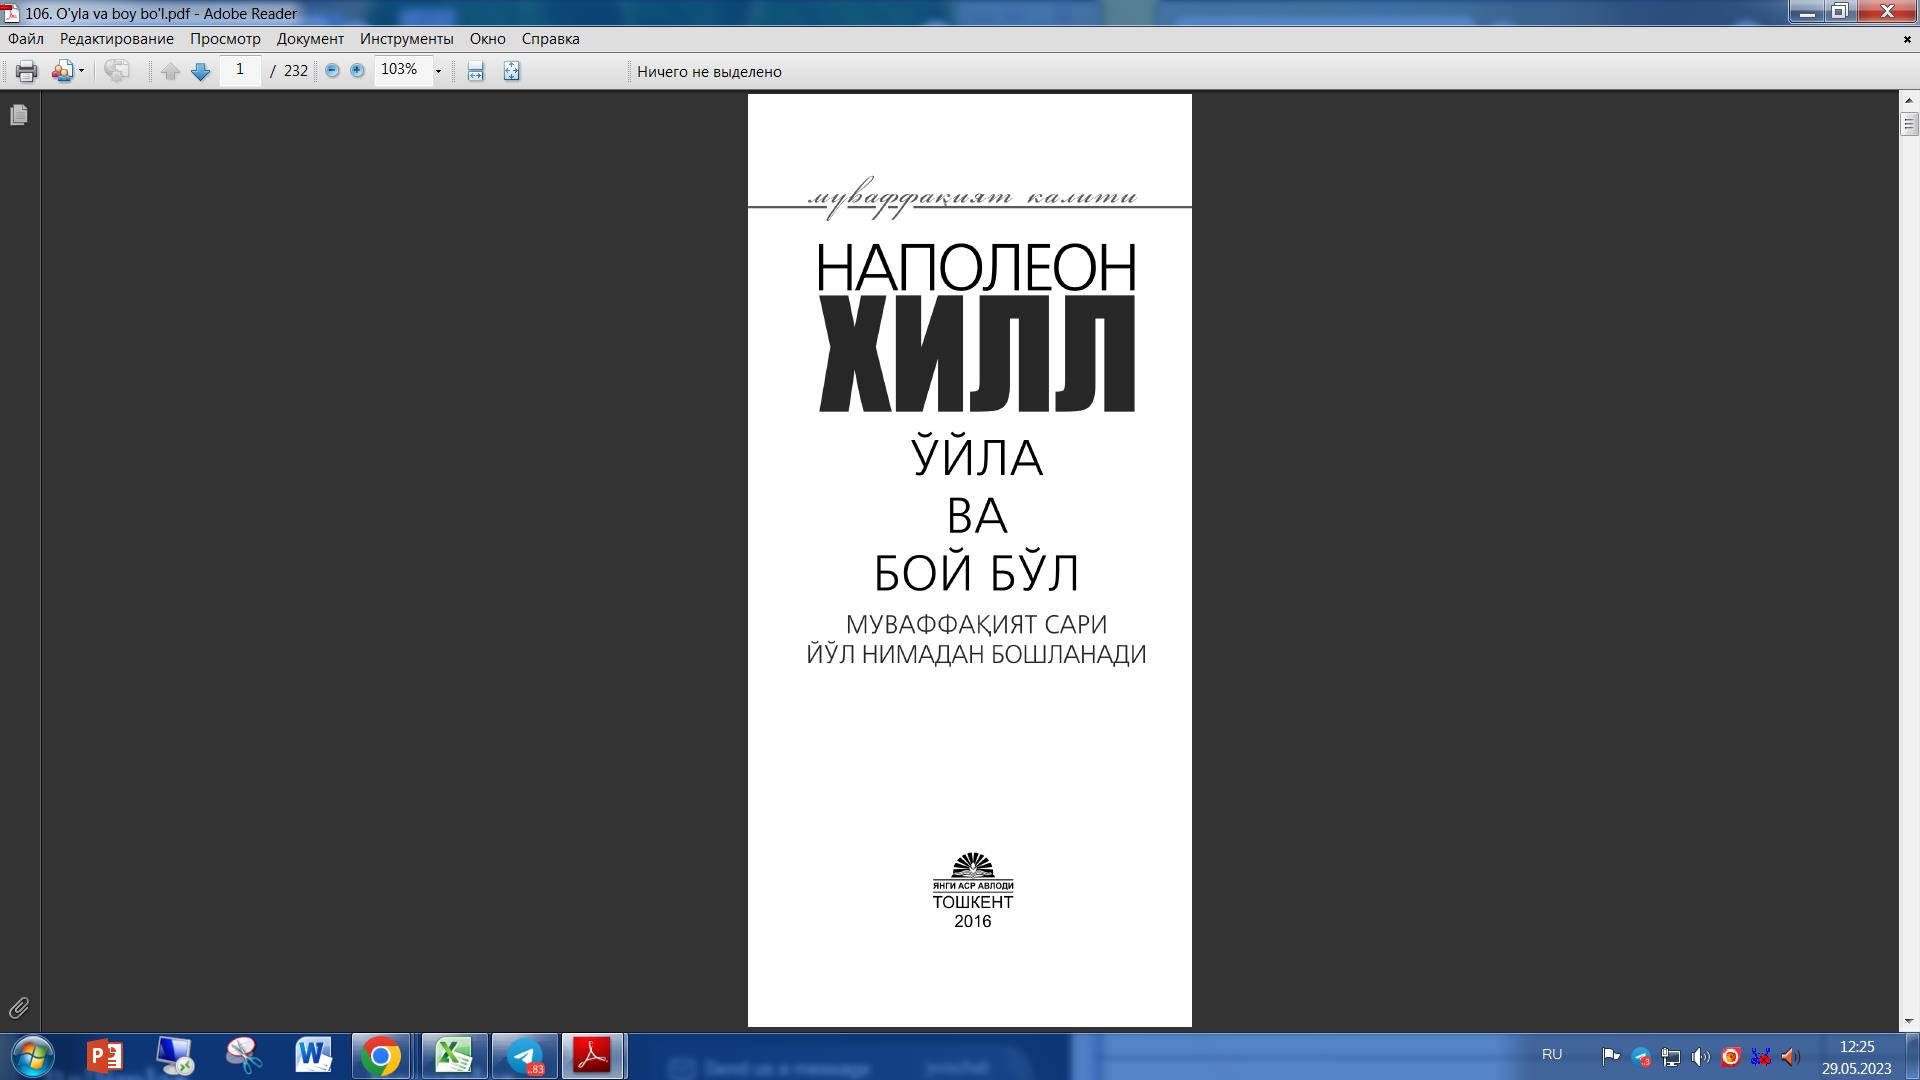Viewport: 1920px width, 1080px height.
Task: Click the zoom in plus button
Action: 357,71
